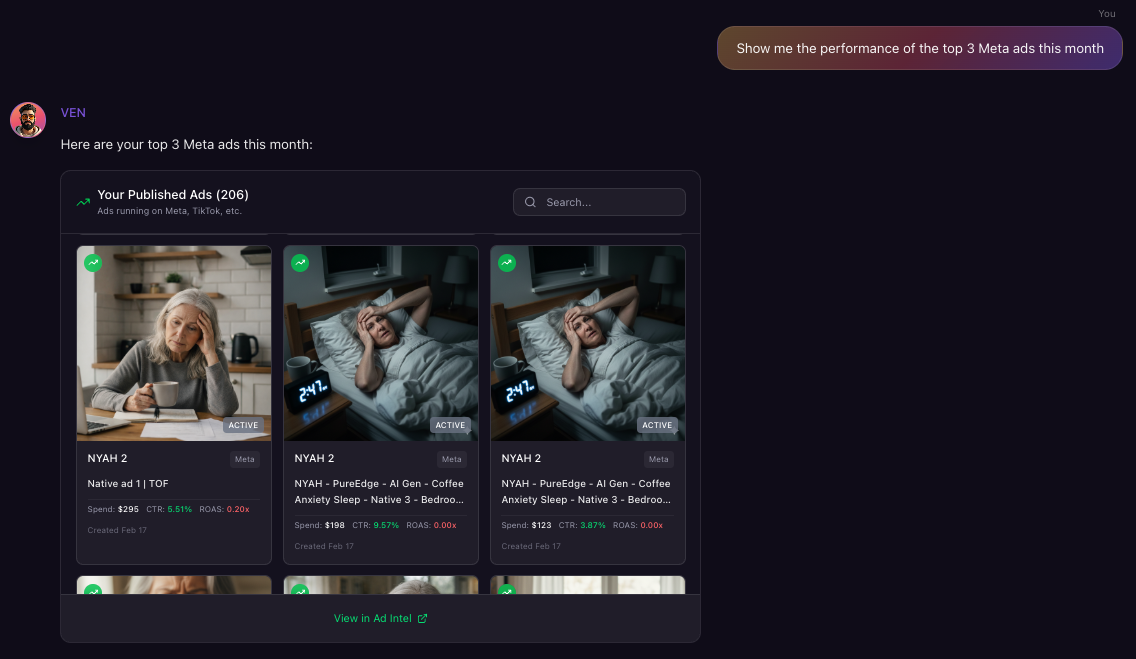Click the magnifying glass icon in the search box
1136x659 pixels.
click(x=531, y=202)
